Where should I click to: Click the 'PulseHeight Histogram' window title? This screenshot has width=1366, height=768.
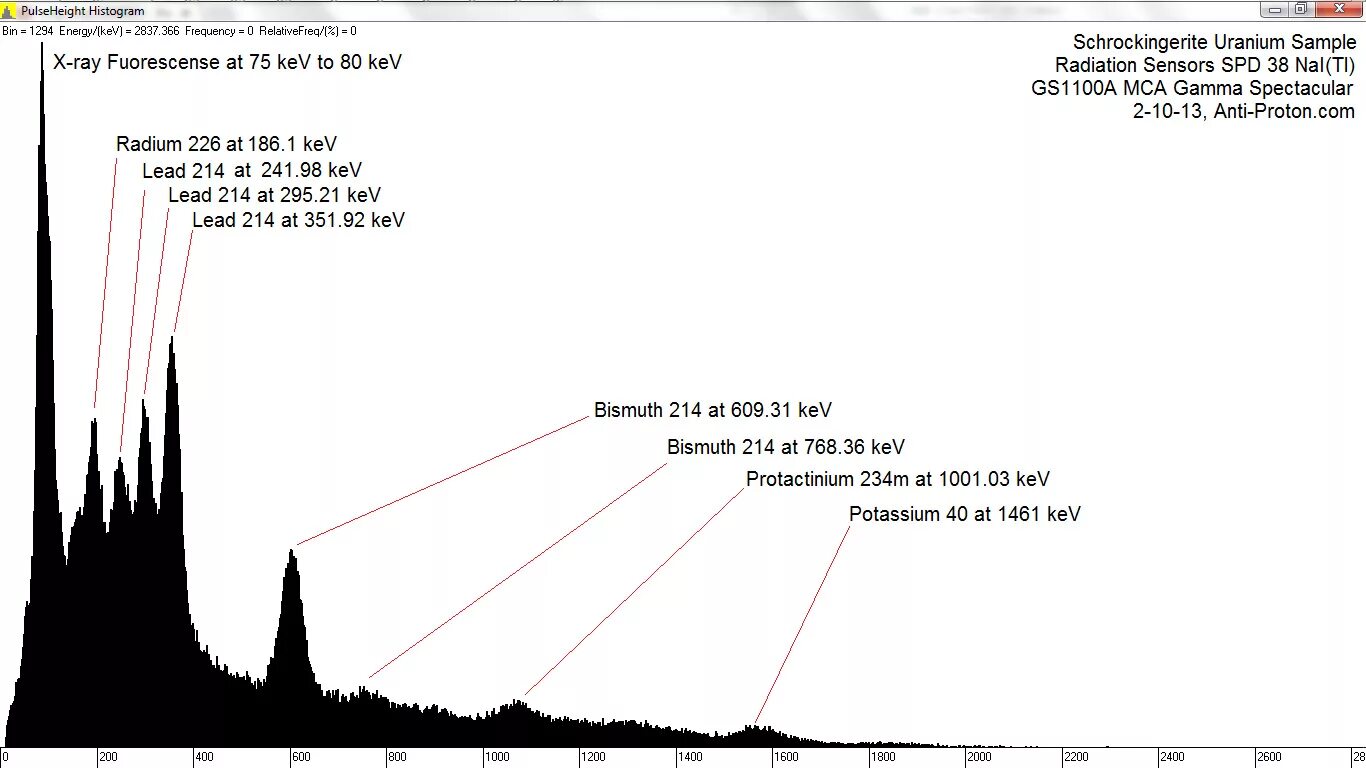coord(82,11)
